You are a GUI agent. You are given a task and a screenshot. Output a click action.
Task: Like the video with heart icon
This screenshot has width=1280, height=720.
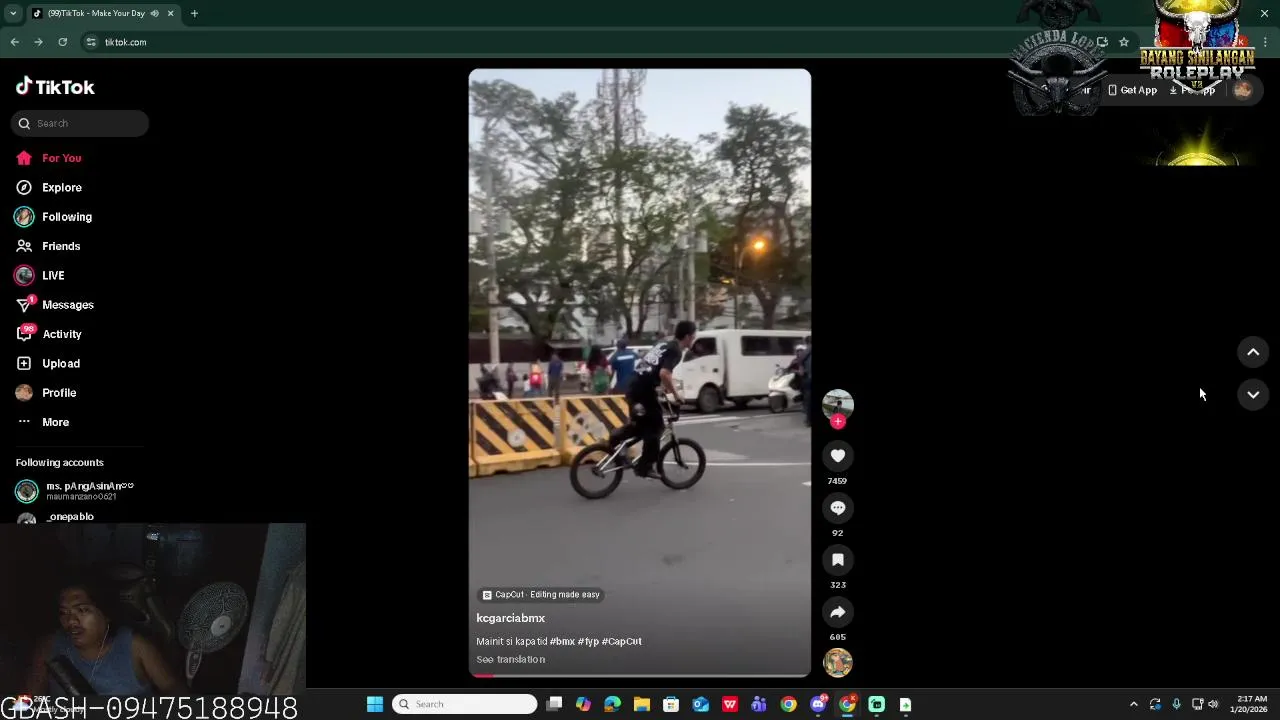point(838,456)
